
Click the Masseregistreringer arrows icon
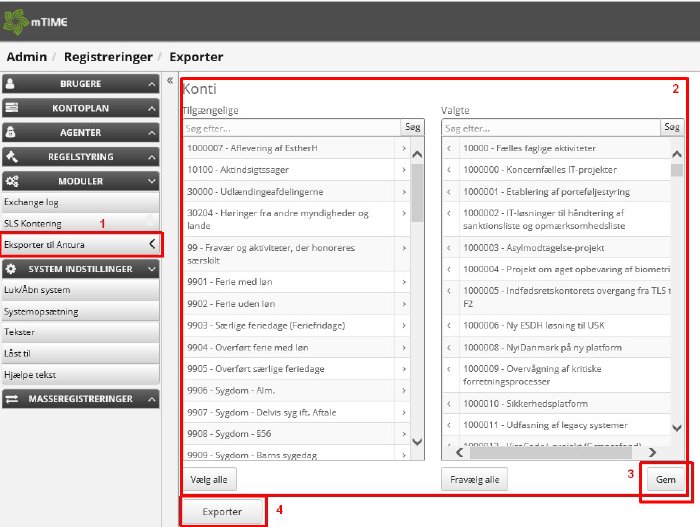tap(12, 399)
